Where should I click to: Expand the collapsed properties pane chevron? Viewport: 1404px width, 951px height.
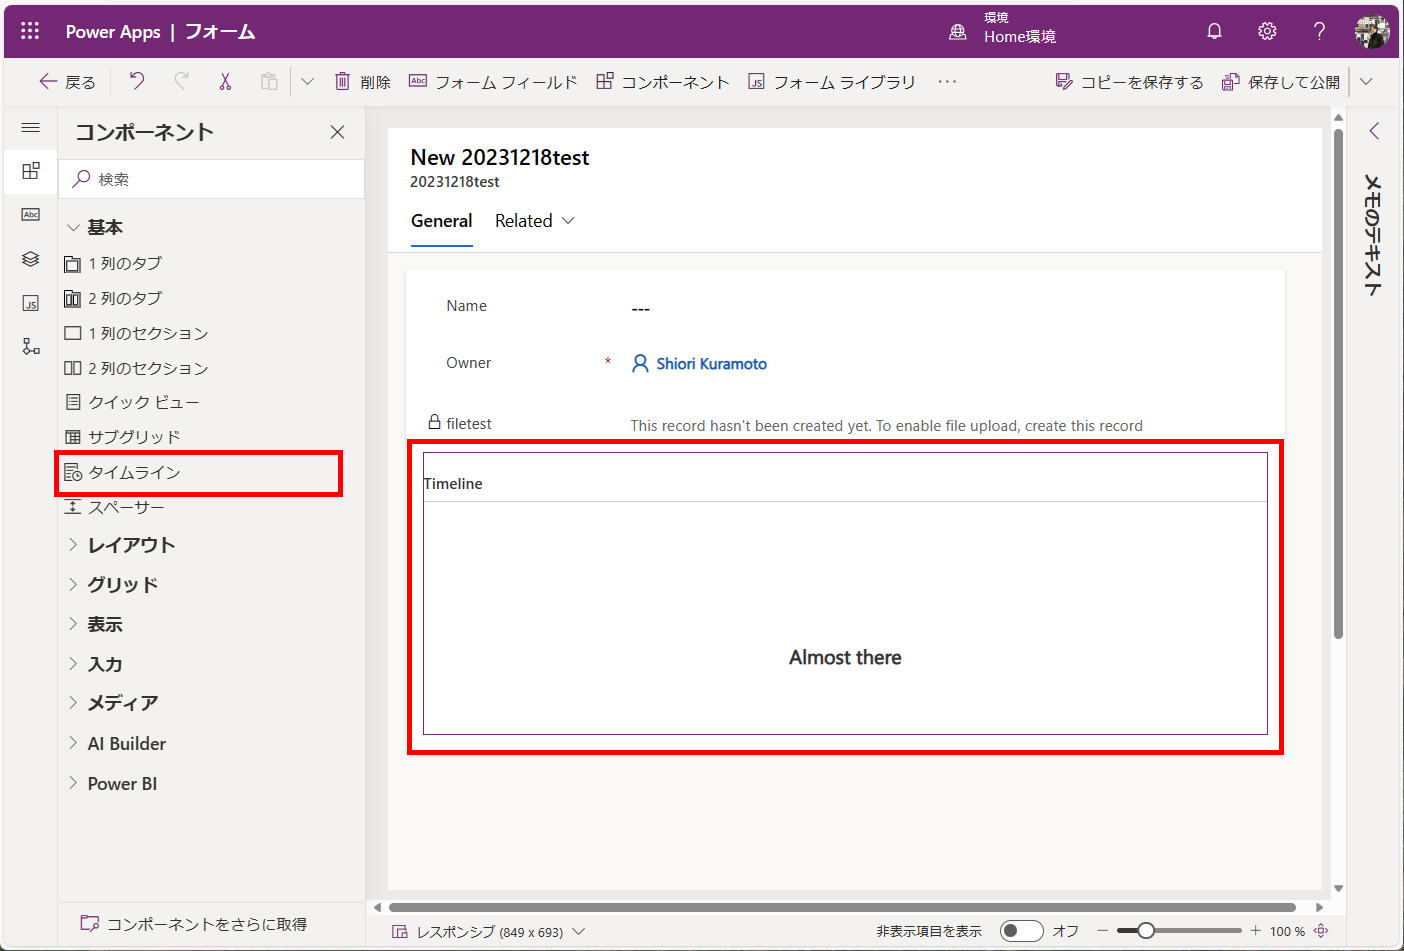click(x=1375, y=131)
